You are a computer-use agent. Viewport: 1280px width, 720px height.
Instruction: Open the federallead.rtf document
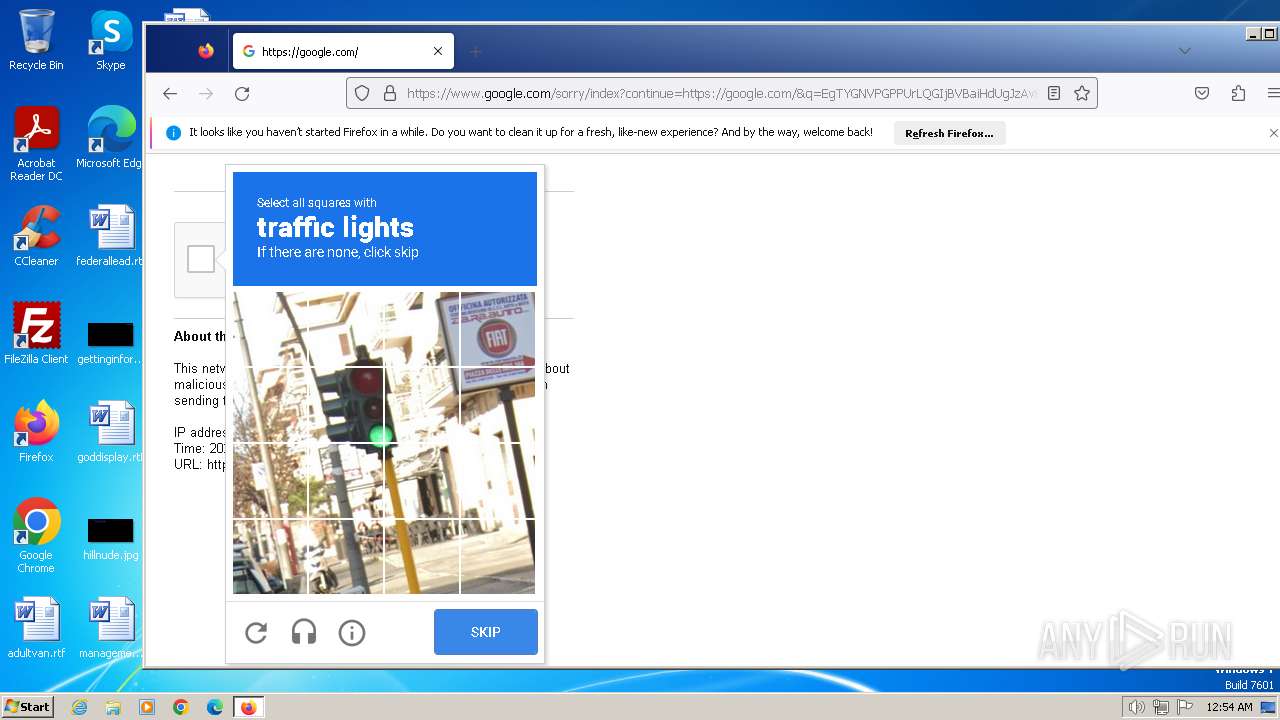pos(110,236)
